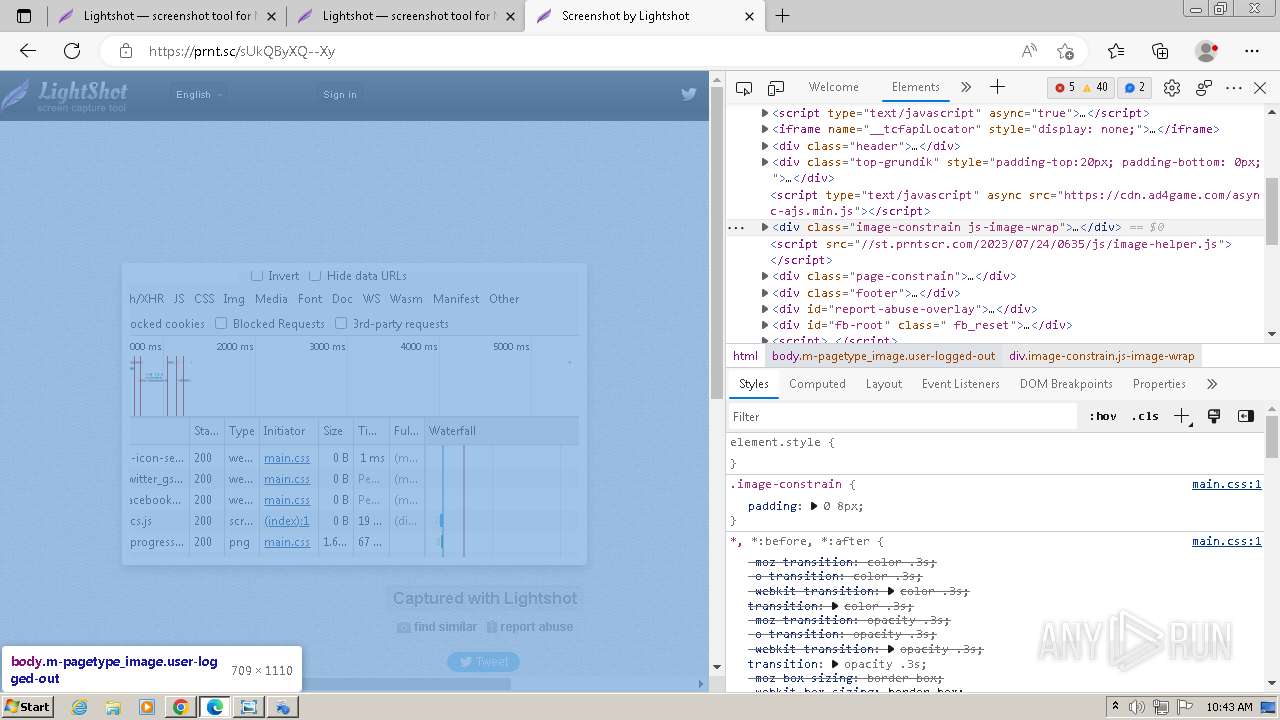Select the Elements tab in DevTools

pyautogui.click(x=915, y=87)
